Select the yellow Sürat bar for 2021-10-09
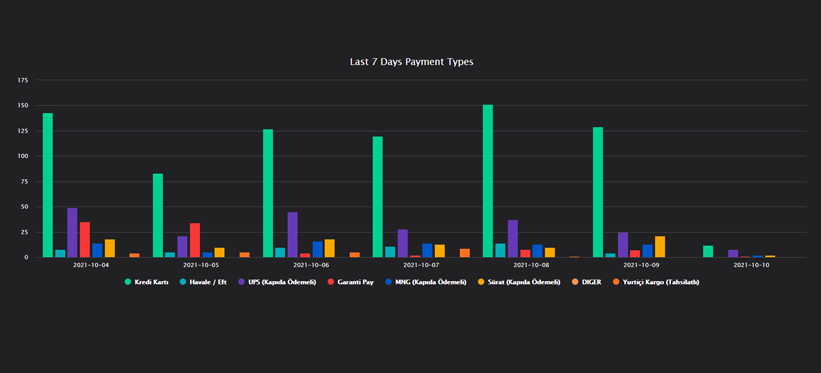Screen dimensions: 821x373 pyautogui.click(x=660, y=247)
